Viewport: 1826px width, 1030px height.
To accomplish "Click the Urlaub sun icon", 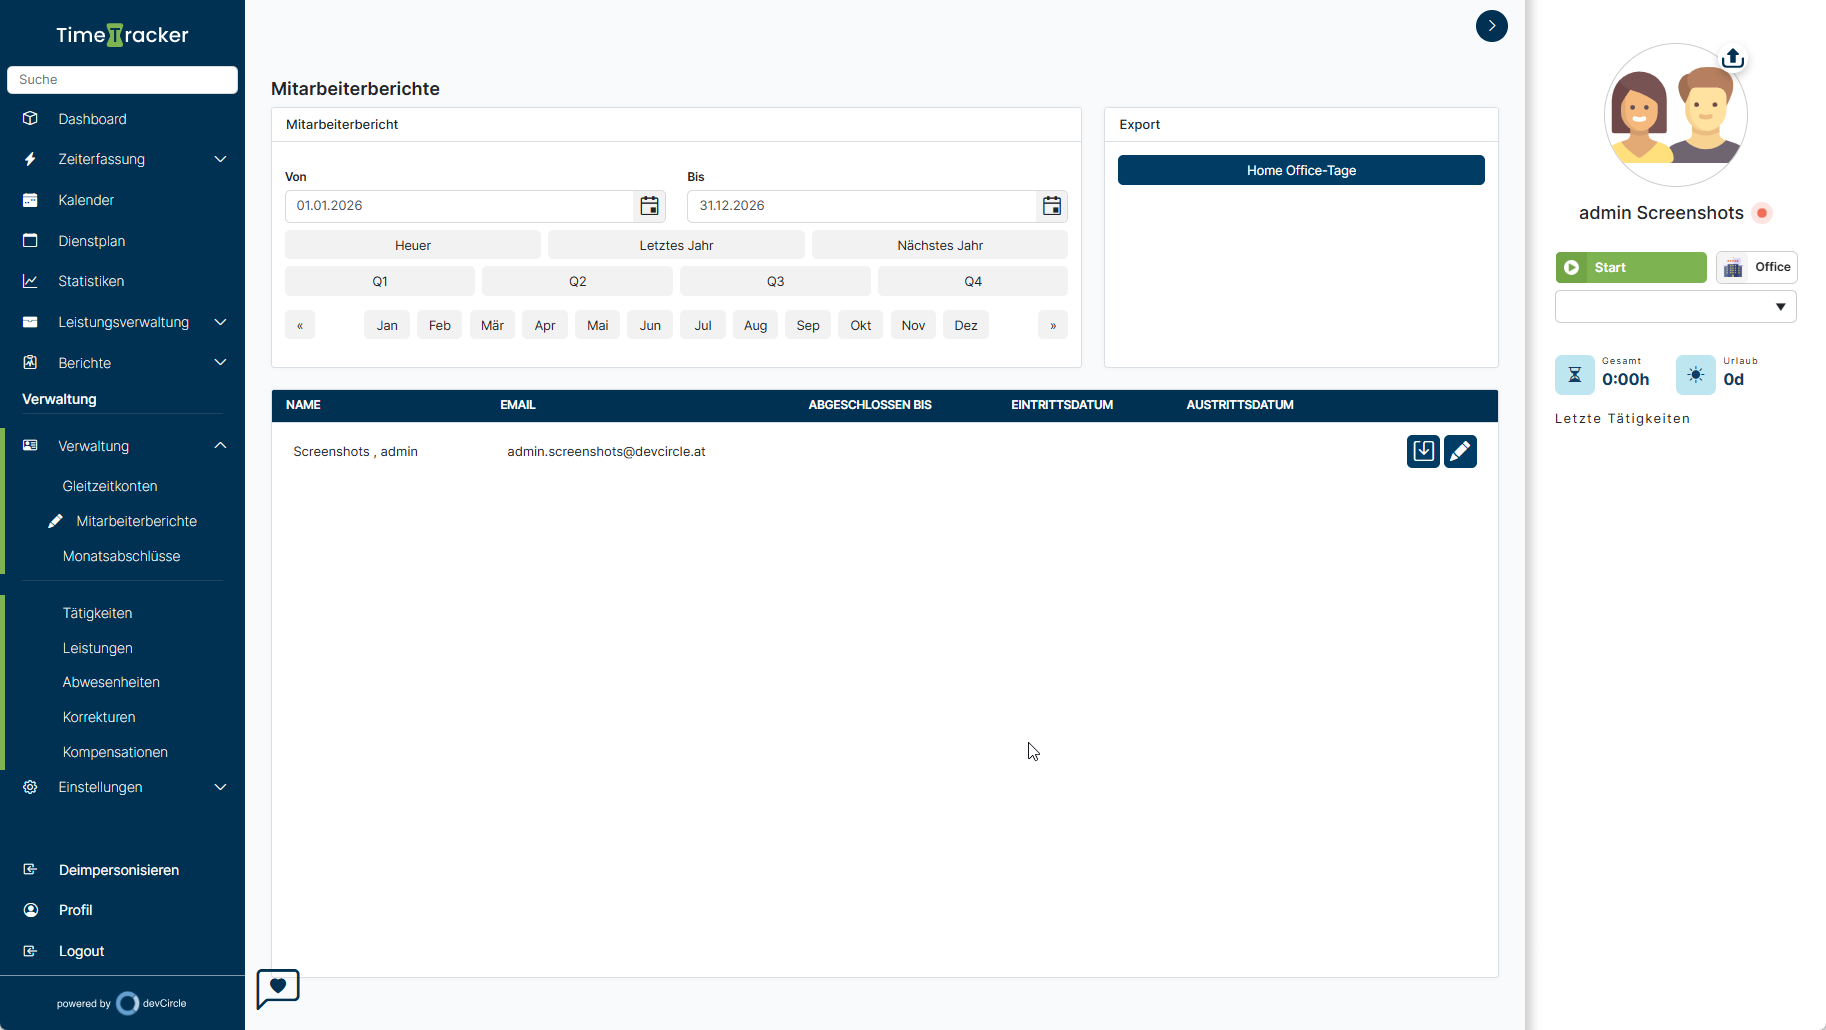I will point(1695,375).
